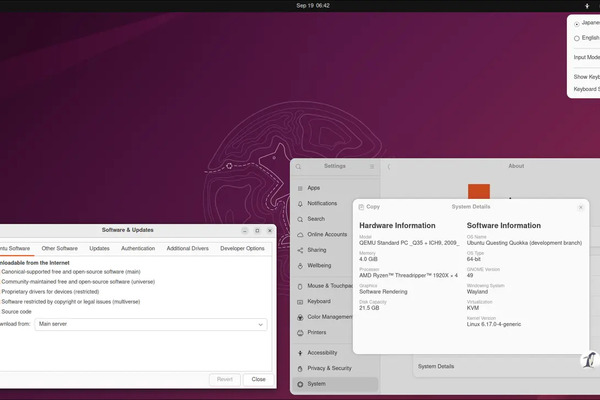Click the back arrow in About header

point(389,167)
